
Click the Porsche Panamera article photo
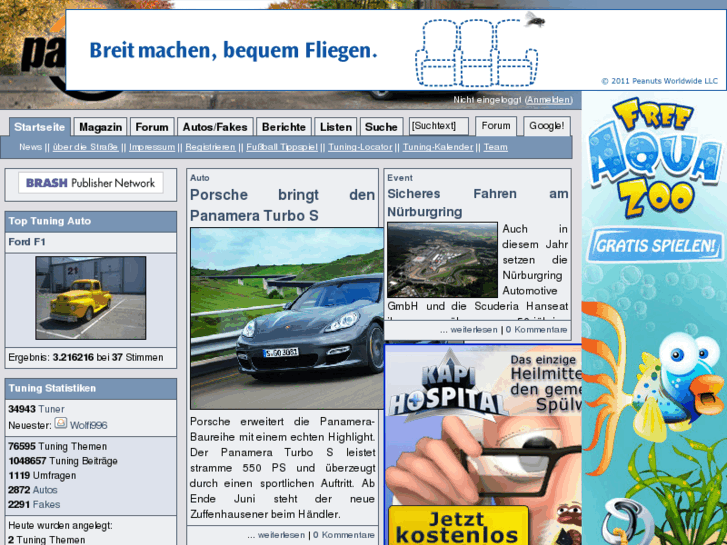tap(287, 318)
